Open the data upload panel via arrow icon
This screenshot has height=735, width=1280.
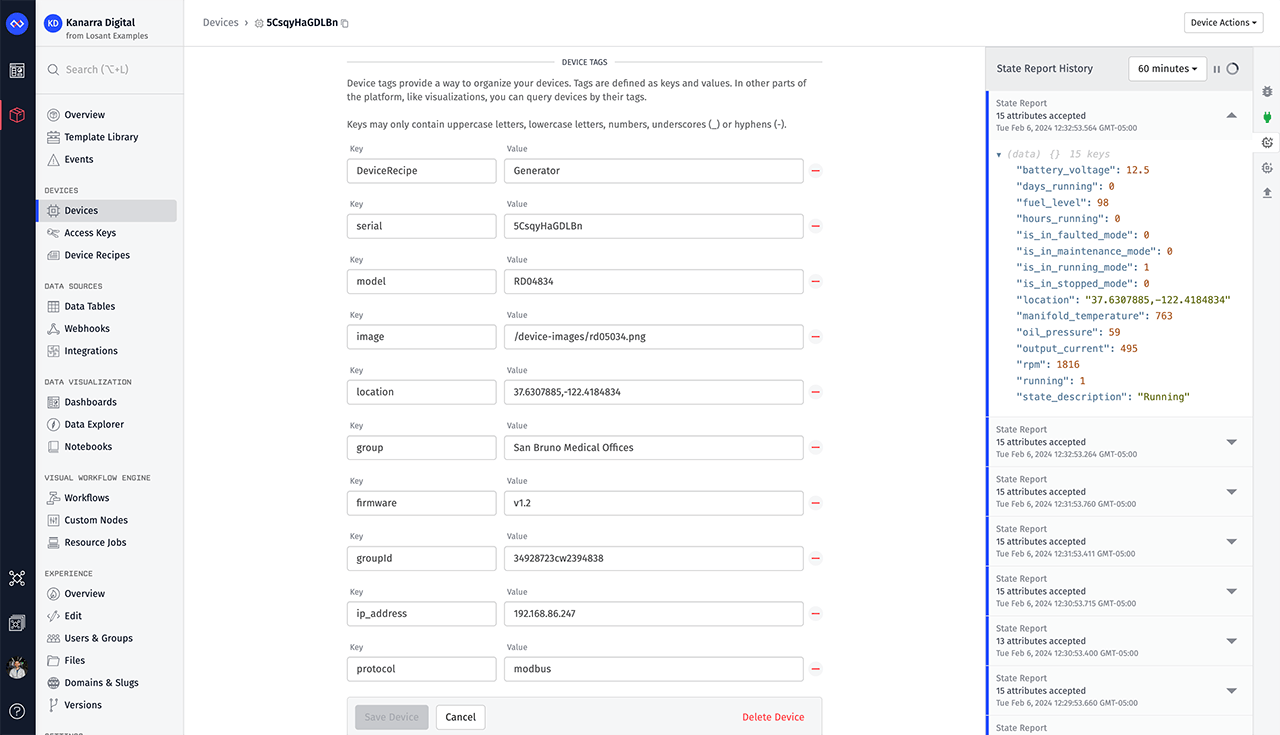click(1266, 191)
